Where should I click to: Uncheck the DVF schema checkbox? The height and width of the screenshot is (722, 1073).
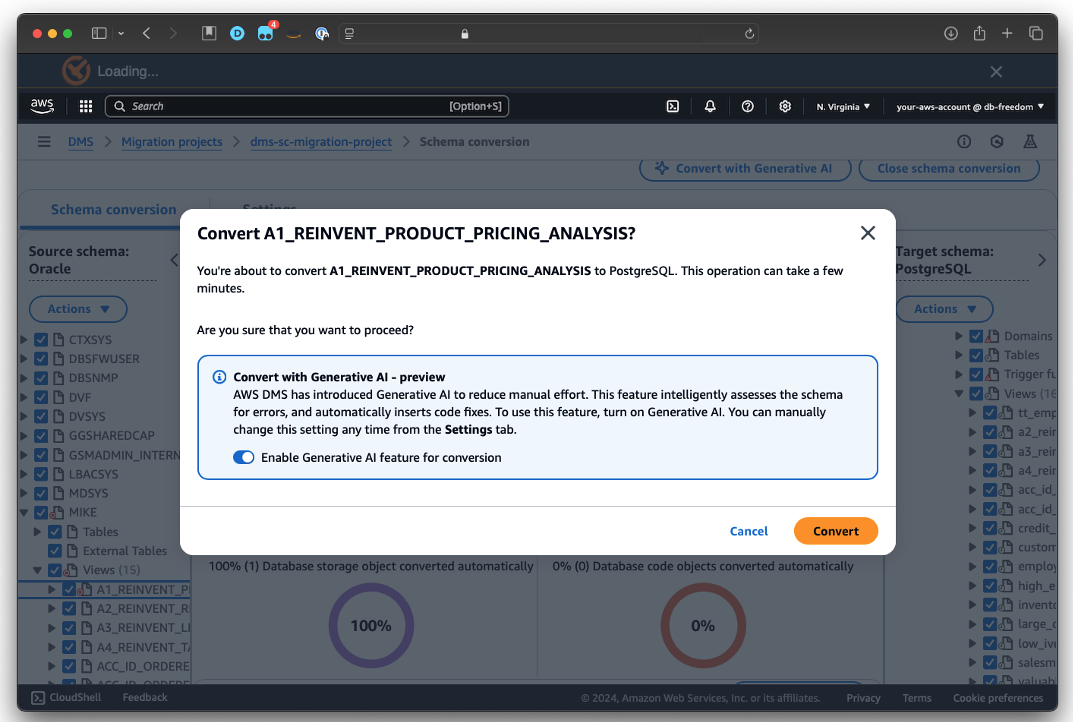click(41, 397)
